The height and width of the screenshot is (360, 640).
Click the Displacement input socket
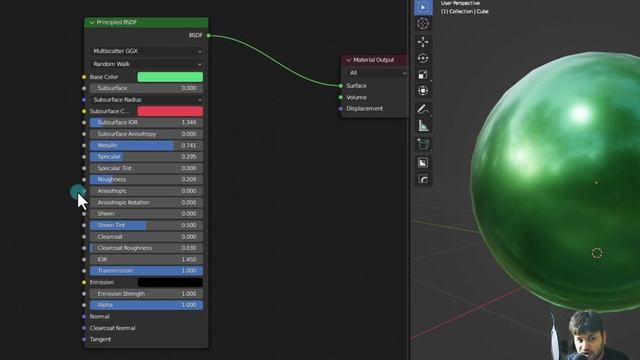coord(341,109)
